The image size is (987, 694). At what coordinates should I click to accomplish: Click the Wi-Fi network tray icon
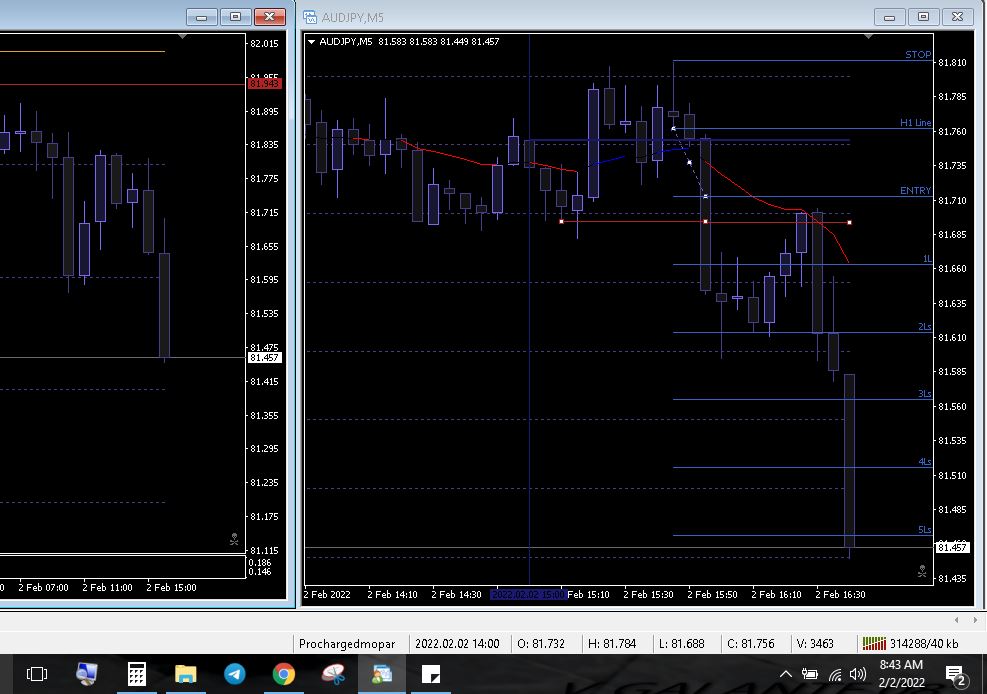point(835,674)
